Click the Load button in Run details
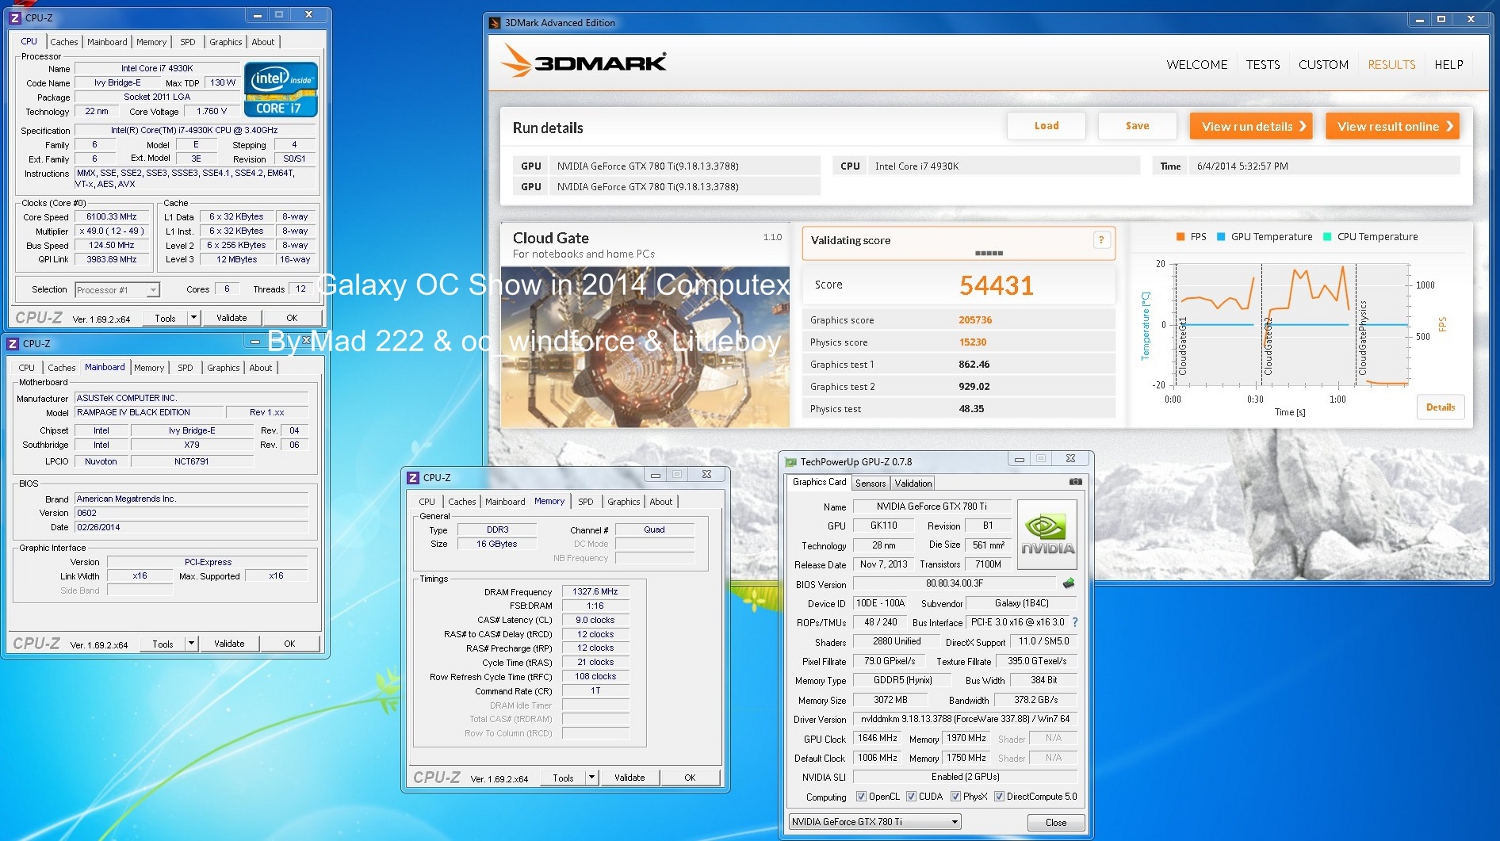Viewport: 1500px width, 841px height. coord(1047,126)
